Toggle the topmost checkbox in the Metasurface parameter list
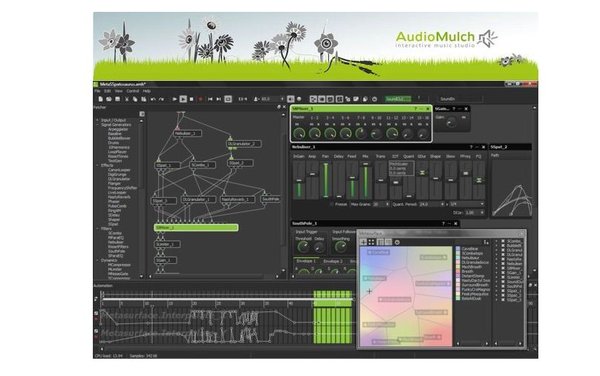The height and width of the screenshot is (376, 600). pos(503,241)
